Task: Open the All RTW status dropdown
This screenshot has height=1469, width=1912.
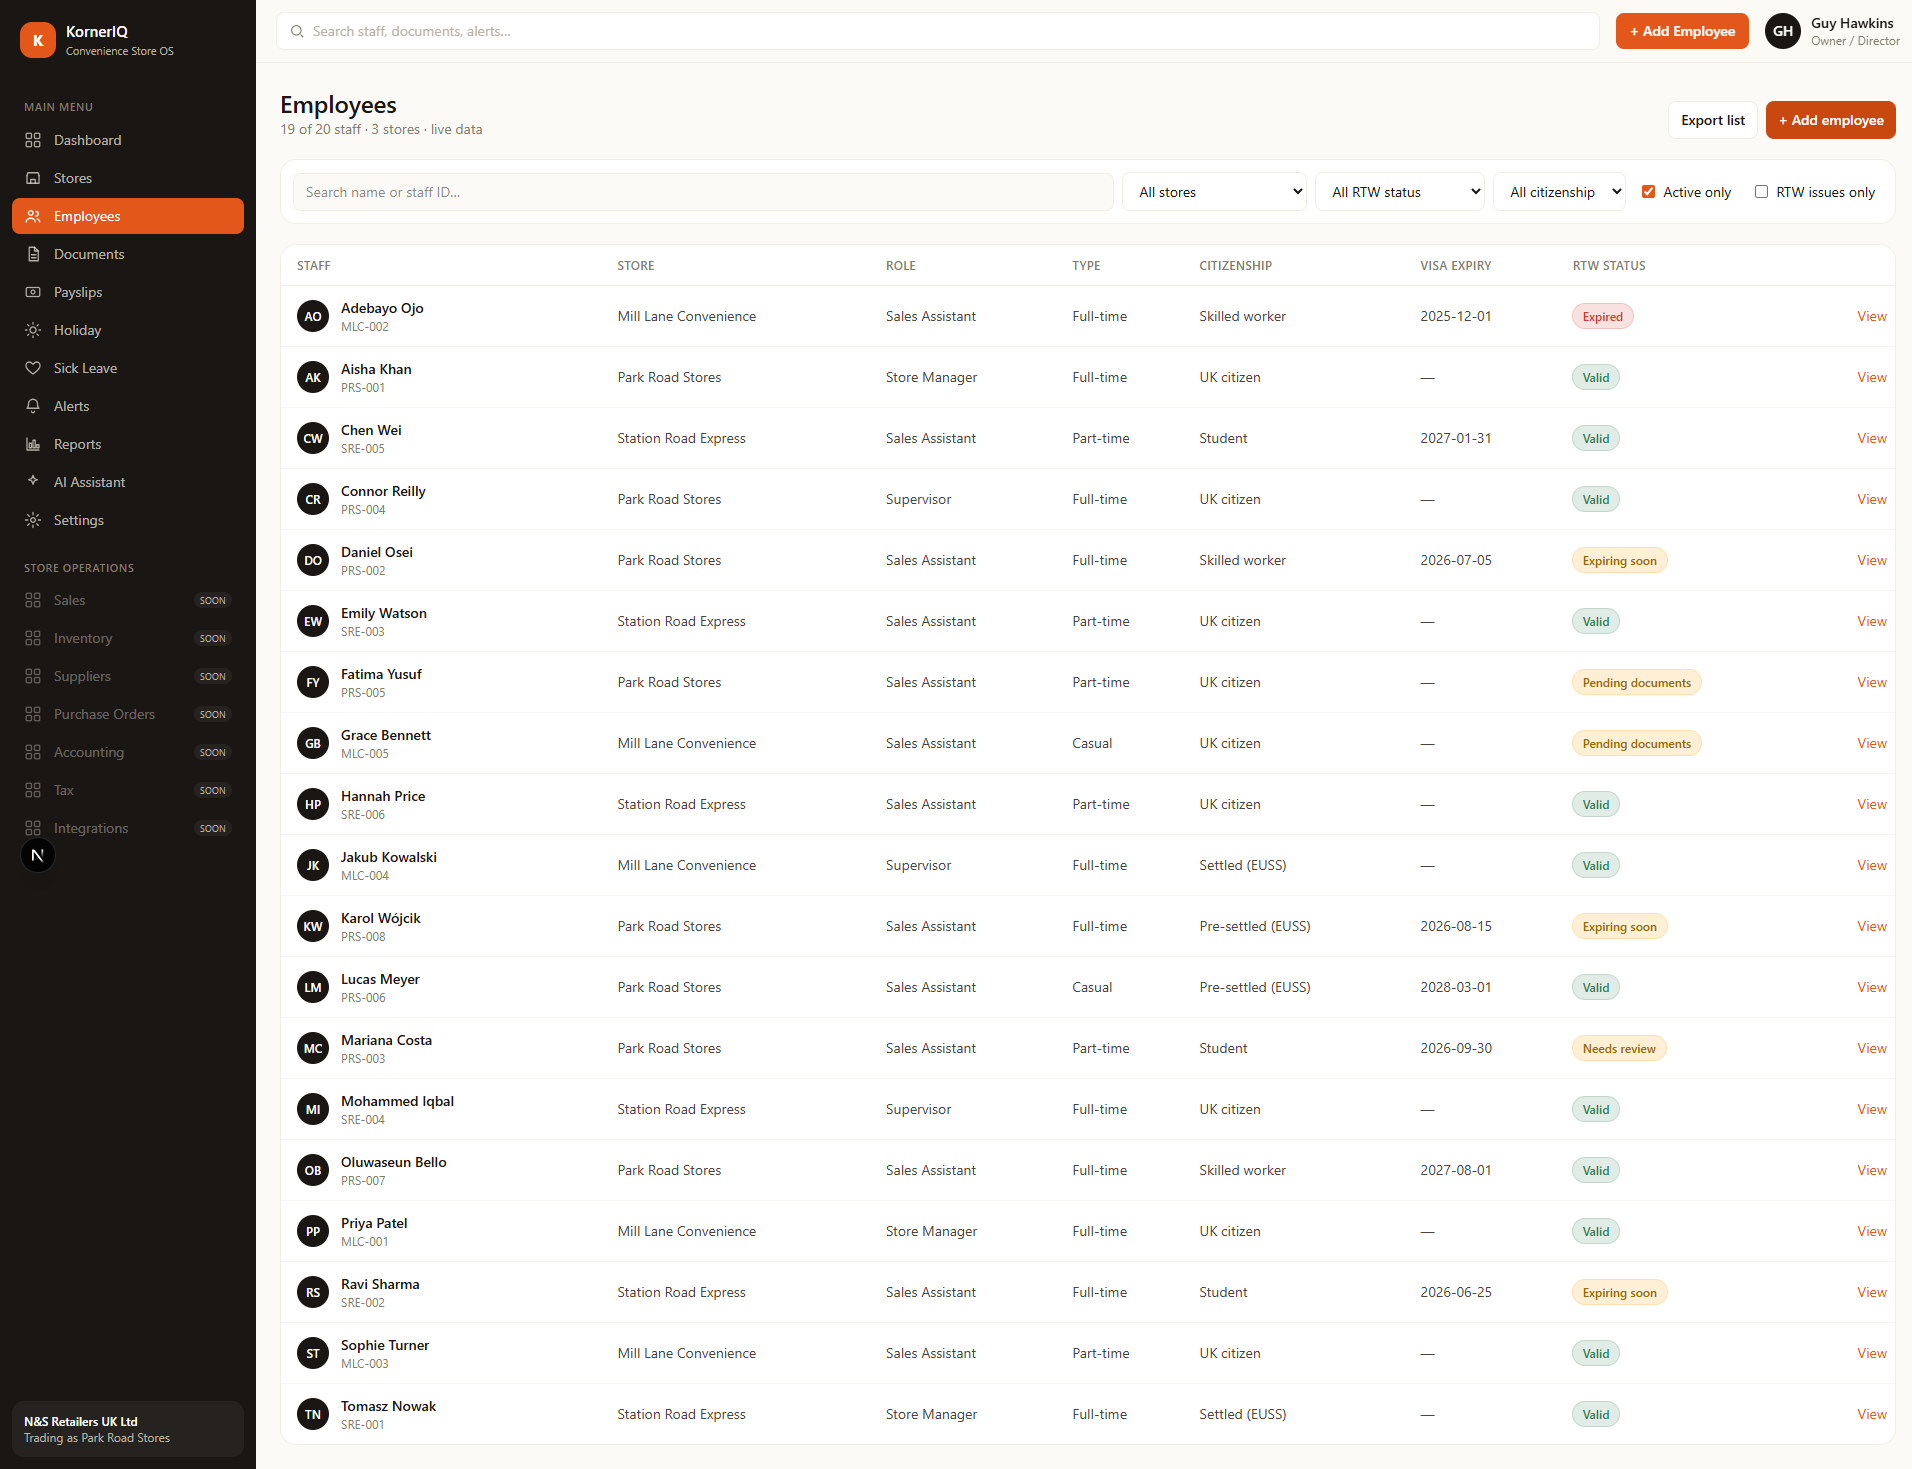Action: click(x=1400, y=192)
